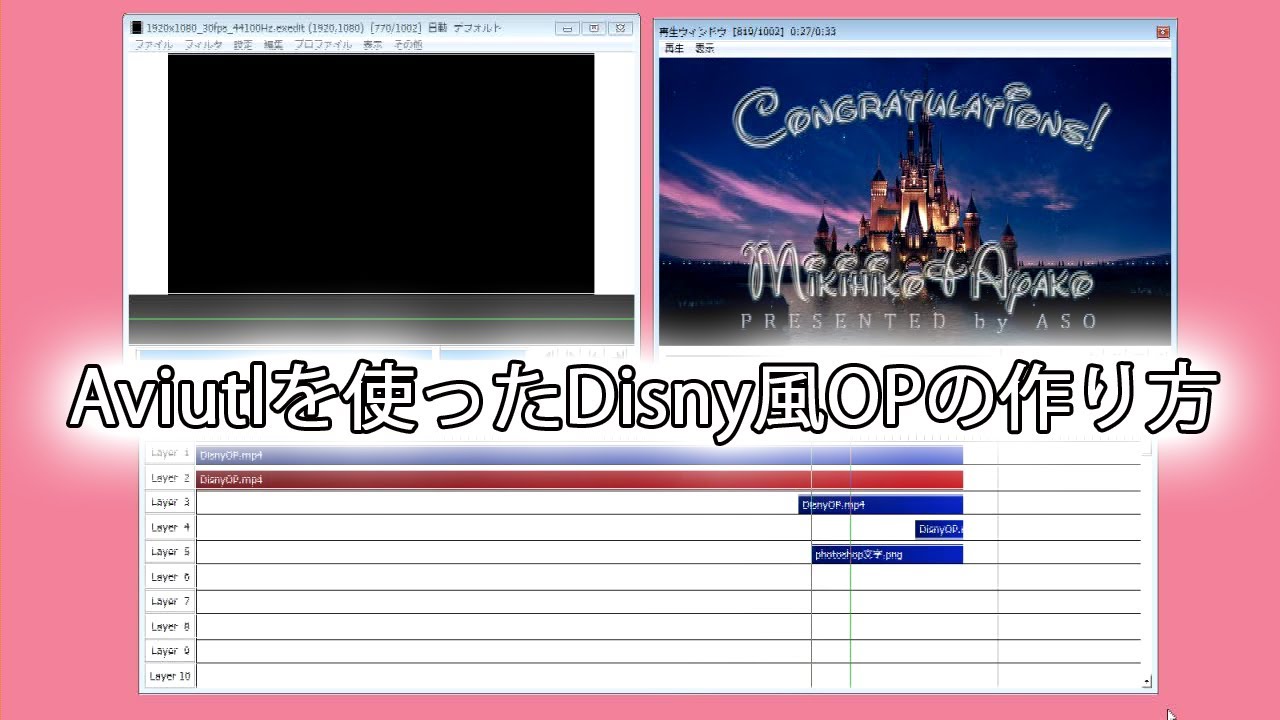Toggle visibility of Layer 7
1280x720 pixels.
coord(170,602)
